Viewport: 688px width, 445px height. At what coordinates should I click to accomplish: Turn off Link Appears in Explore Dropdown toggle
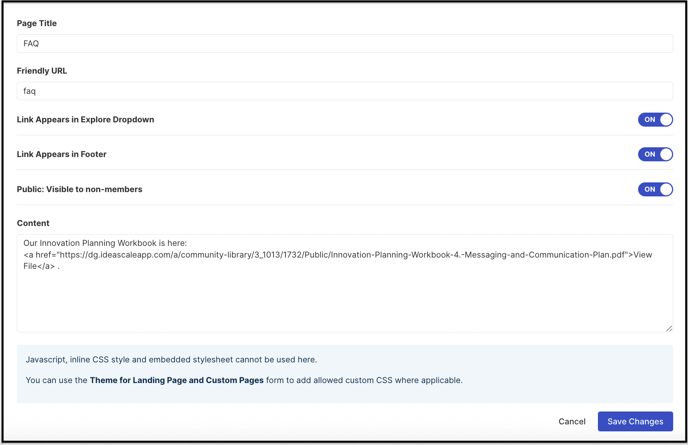(655, 119)
